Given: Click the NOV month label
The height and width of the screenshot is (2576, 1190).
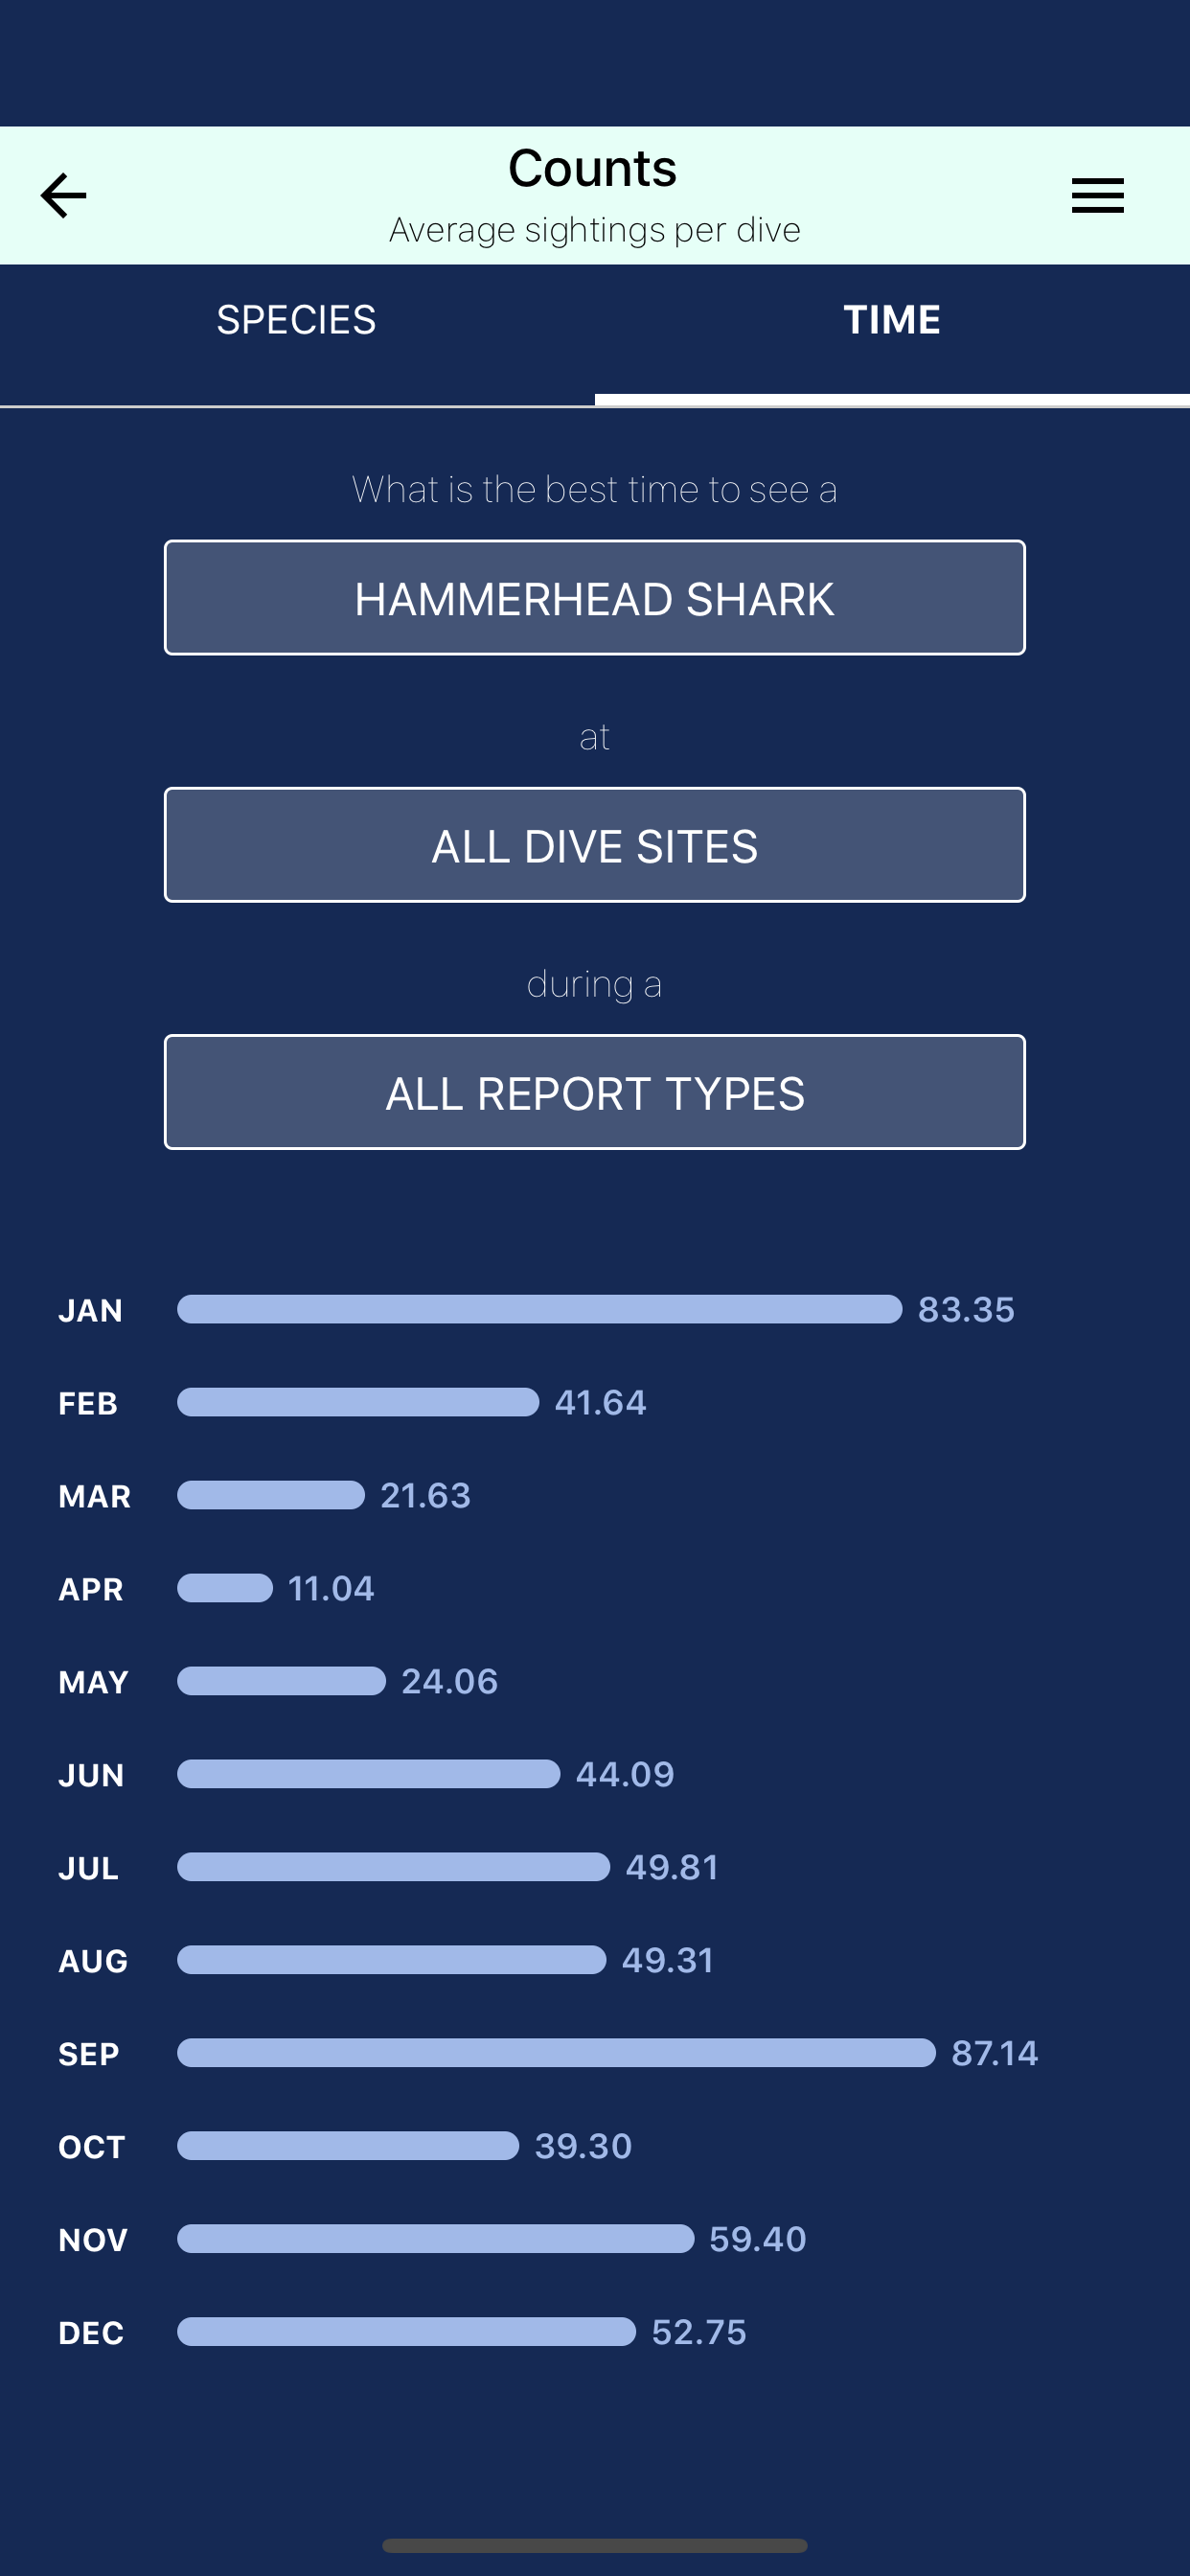Looking at the screenshot, I should click(x=93, y=2240).
